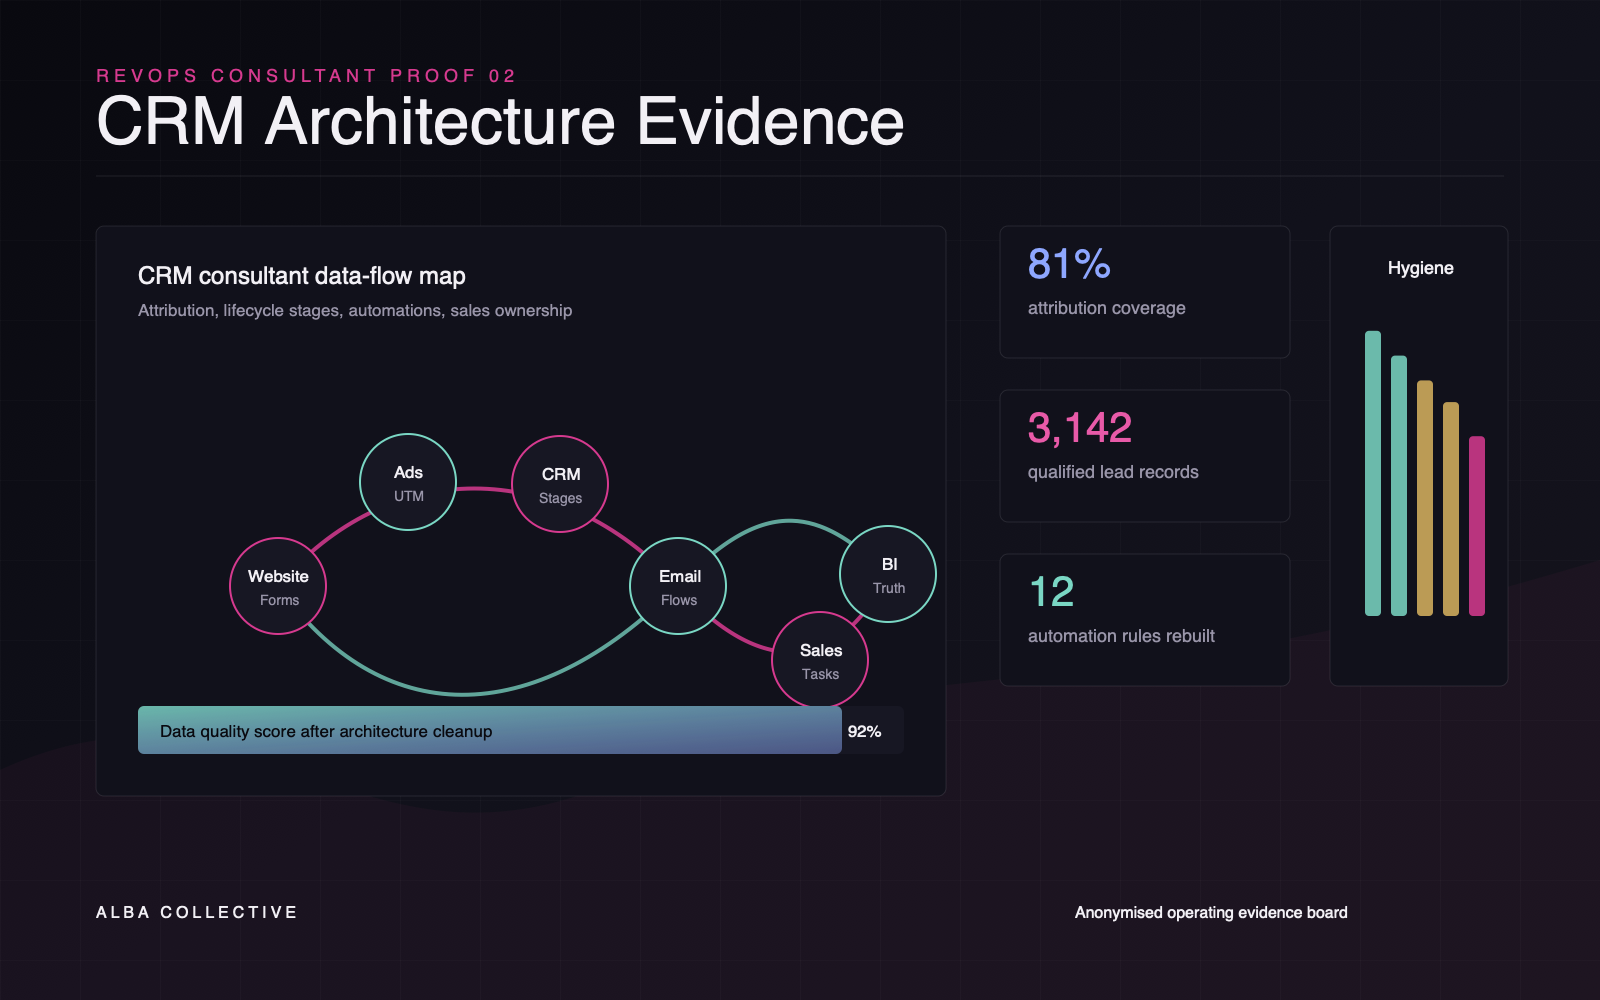Click 'Anonymised operating evidence board' footer text
Screen dimensions: 1600x1000
point(1211,912)
